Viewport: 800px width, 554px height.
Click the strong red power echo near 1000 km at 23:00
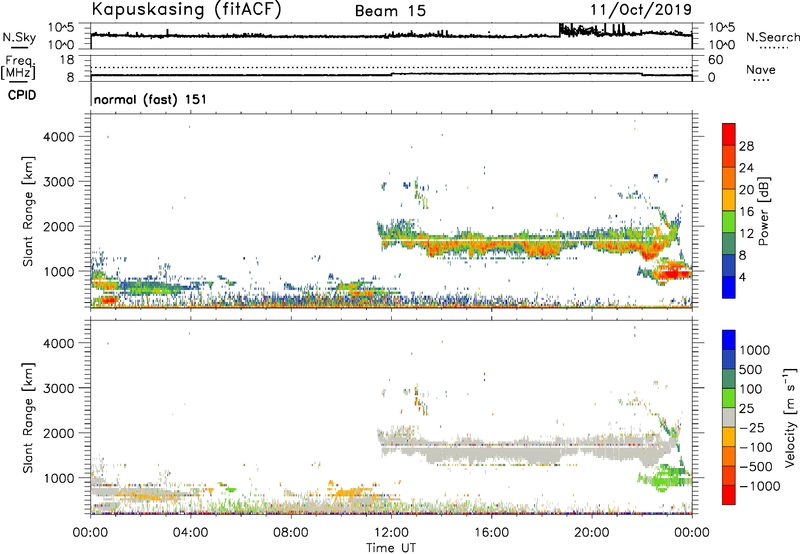[672, 272]
